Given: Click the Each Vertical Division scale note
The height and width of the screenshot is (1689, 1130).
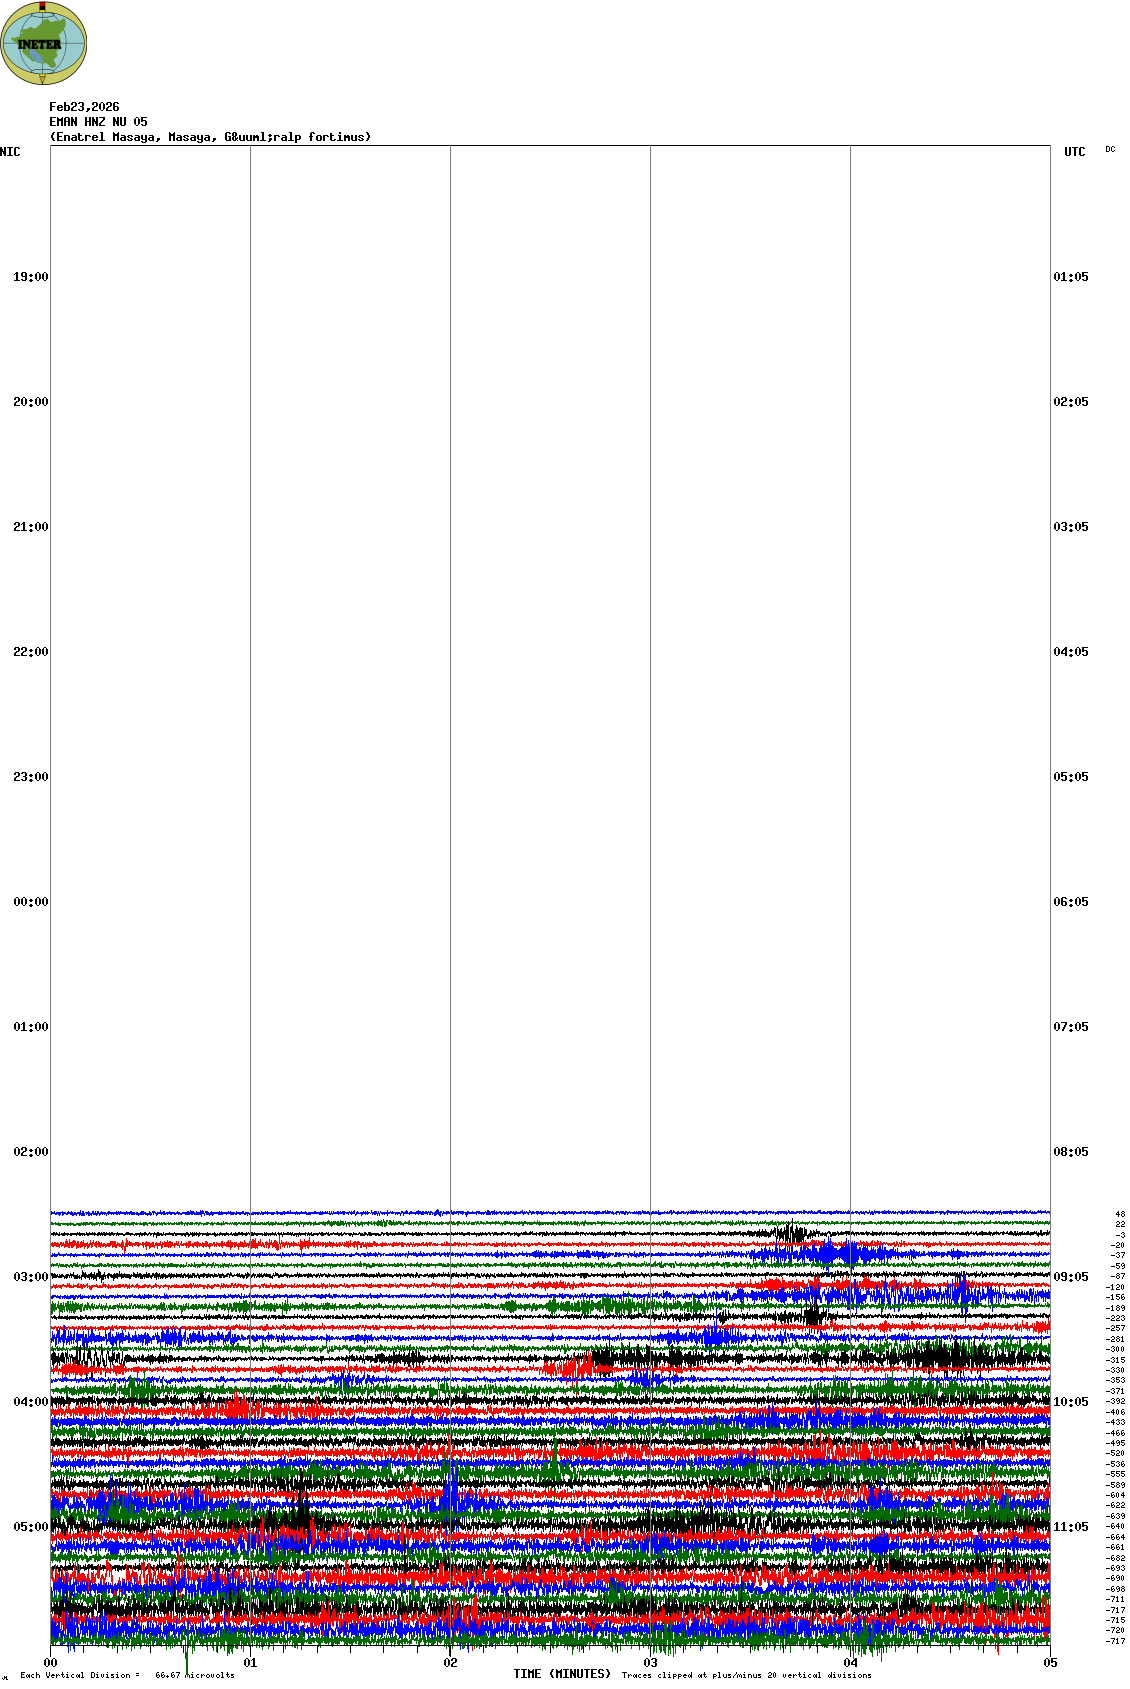Looking at the screenshot, I should point(127,1675).
